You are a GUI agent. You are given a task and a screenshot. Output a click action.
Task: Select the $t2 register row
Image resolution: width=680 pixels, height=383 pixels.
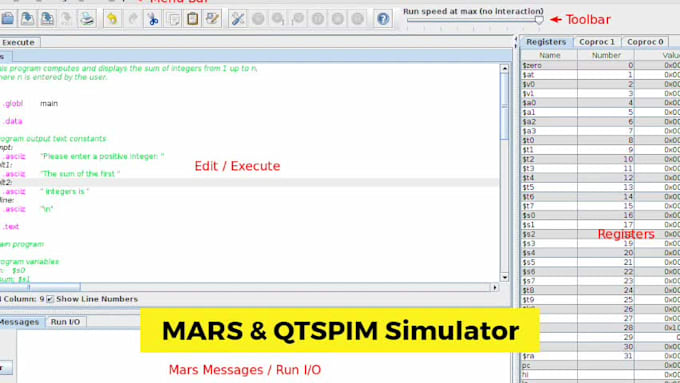pos(601,159)
